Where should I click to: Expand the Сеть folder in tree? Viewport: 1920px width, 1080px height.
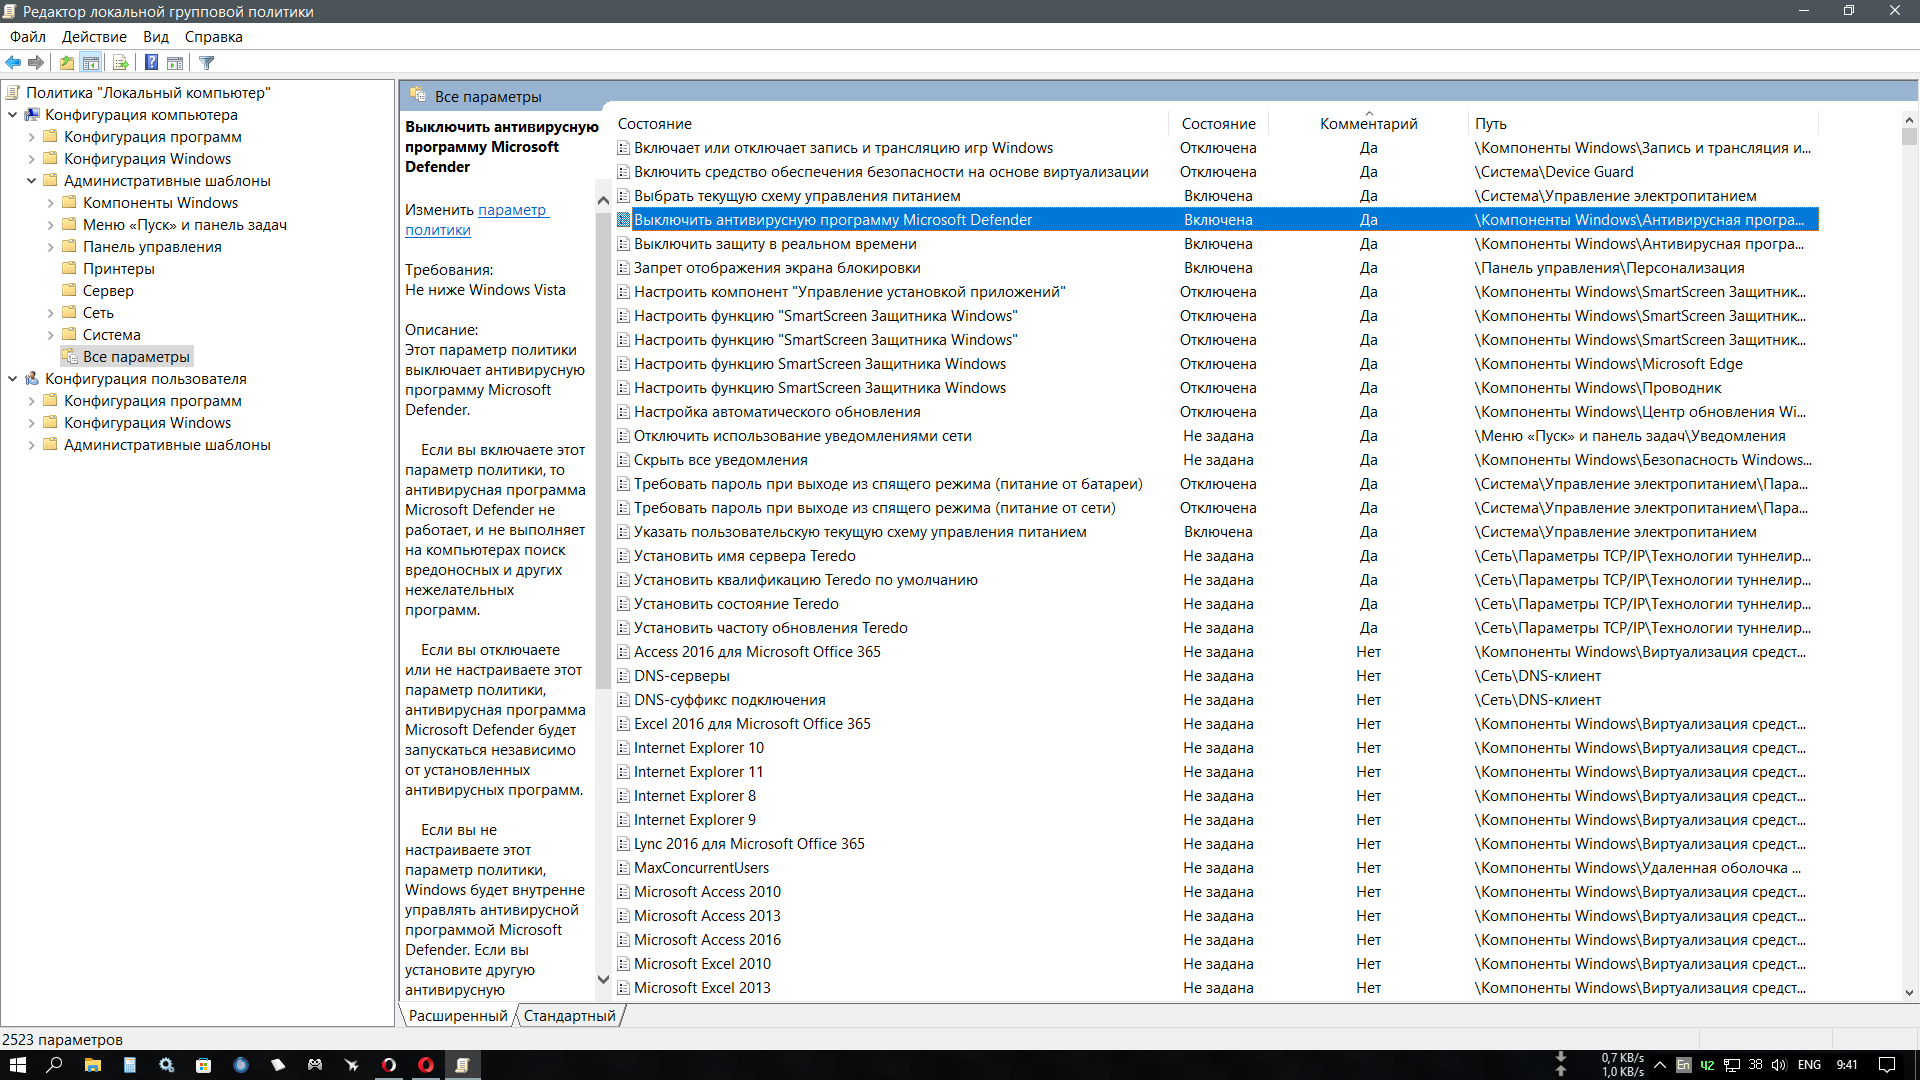click(x=50, y=313)
